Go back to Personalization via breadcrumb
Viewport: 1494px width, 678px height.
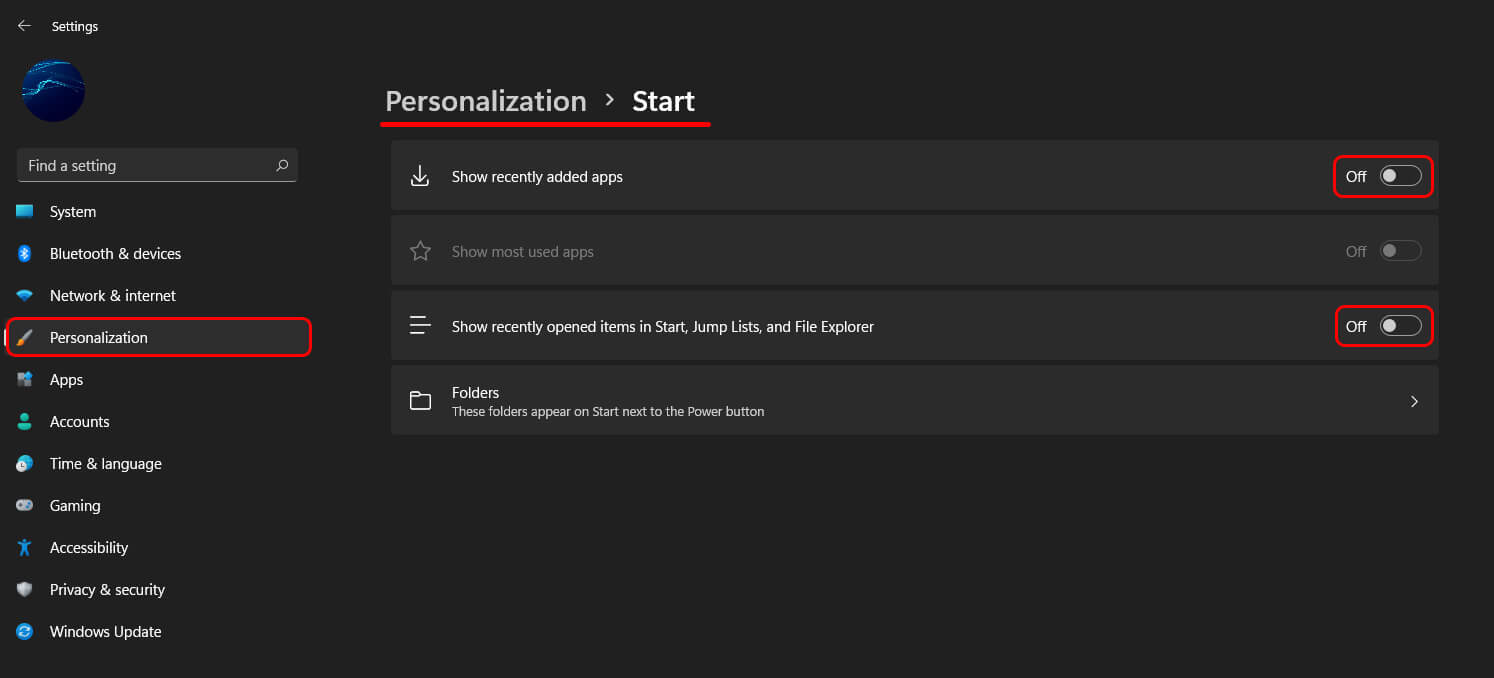486,101
